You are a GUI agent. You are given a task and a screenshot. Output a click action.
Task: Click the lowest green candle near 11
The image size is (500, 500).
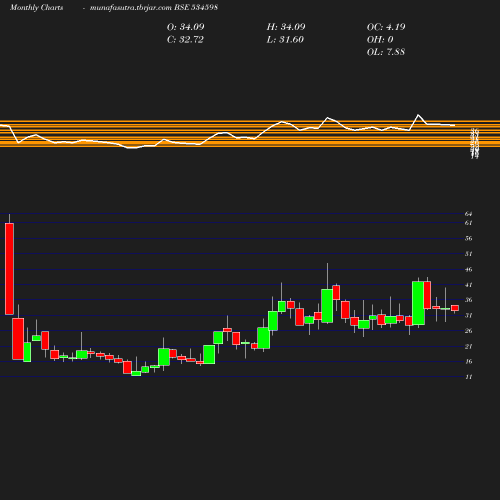[136, 373]
